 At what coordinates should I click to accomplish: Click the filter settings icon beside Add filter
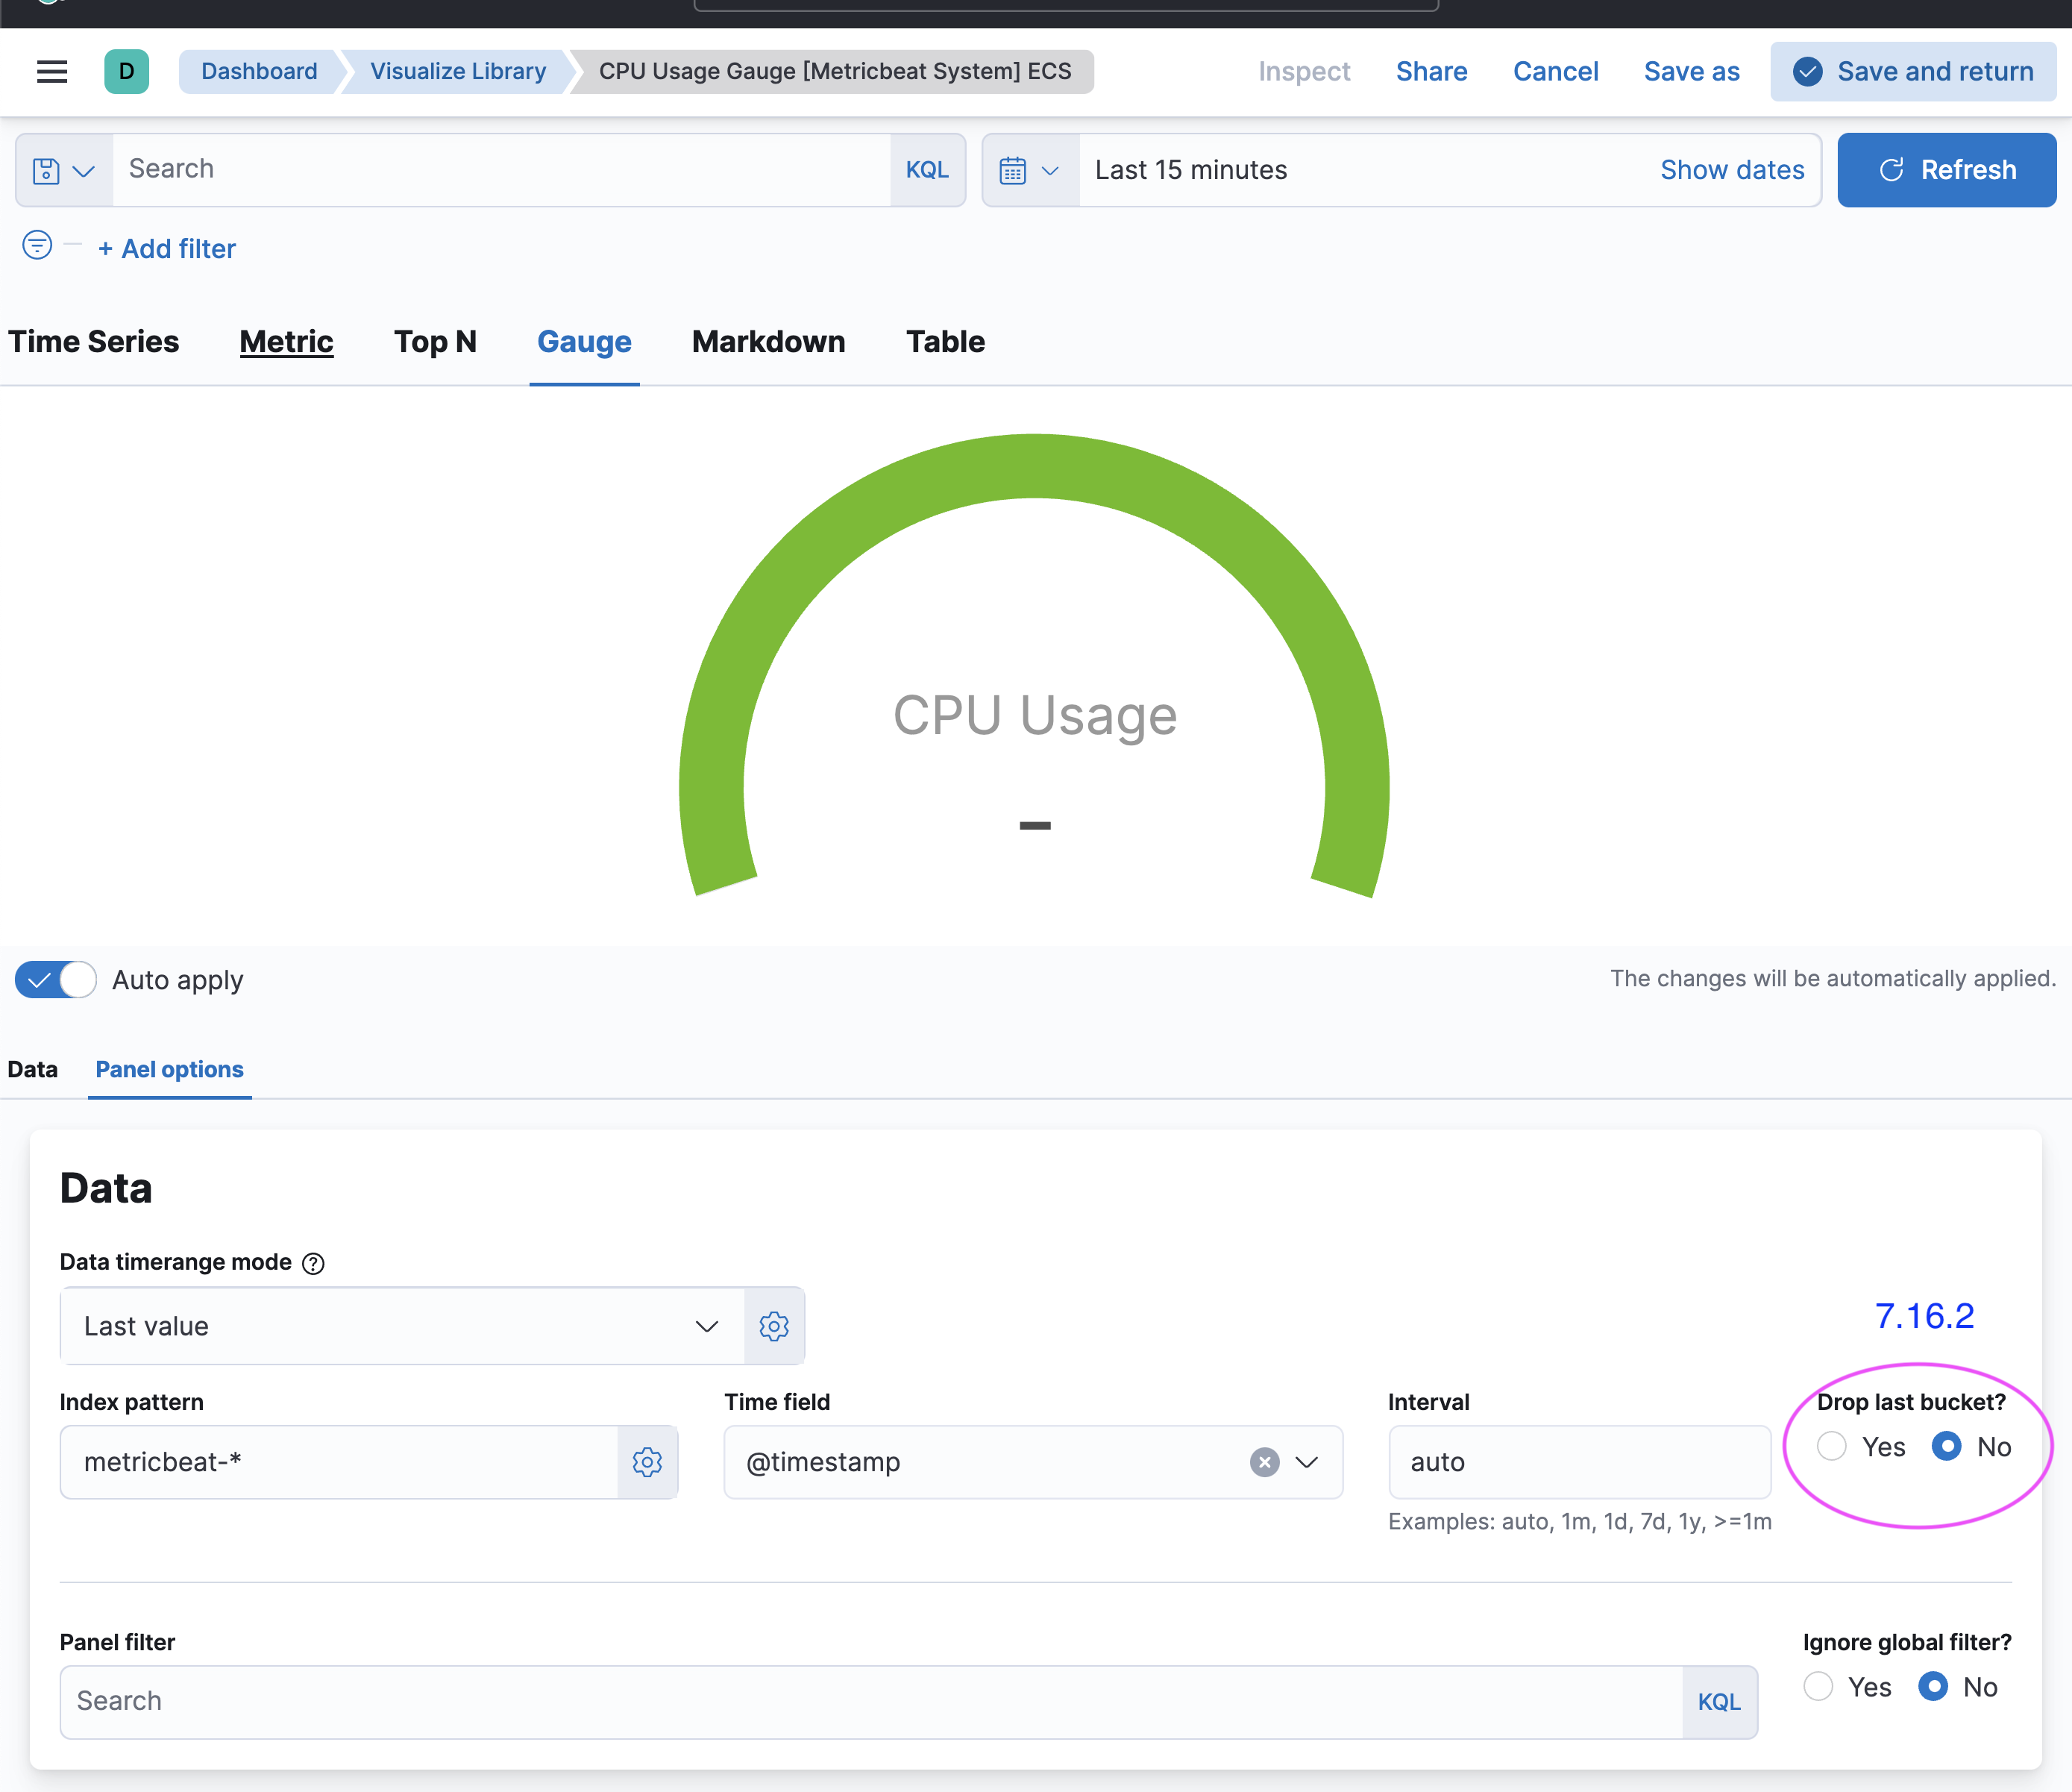point(36,245)
